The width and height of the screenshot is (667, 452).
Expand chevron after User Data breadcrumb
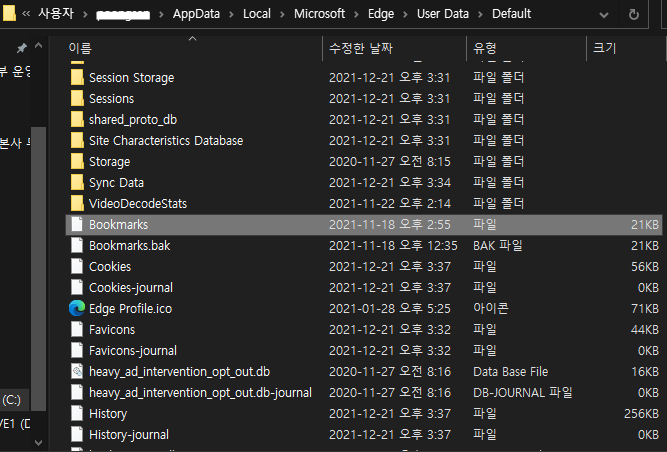coord(480,14)
